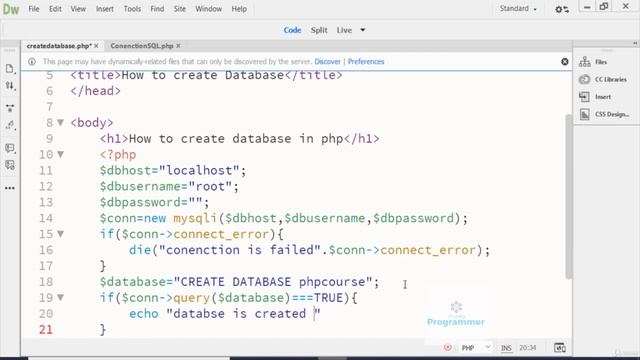The width and height of the screenshot is (640, 360).
Task: Open the Tools menu
Action: (x=132, y=9)
